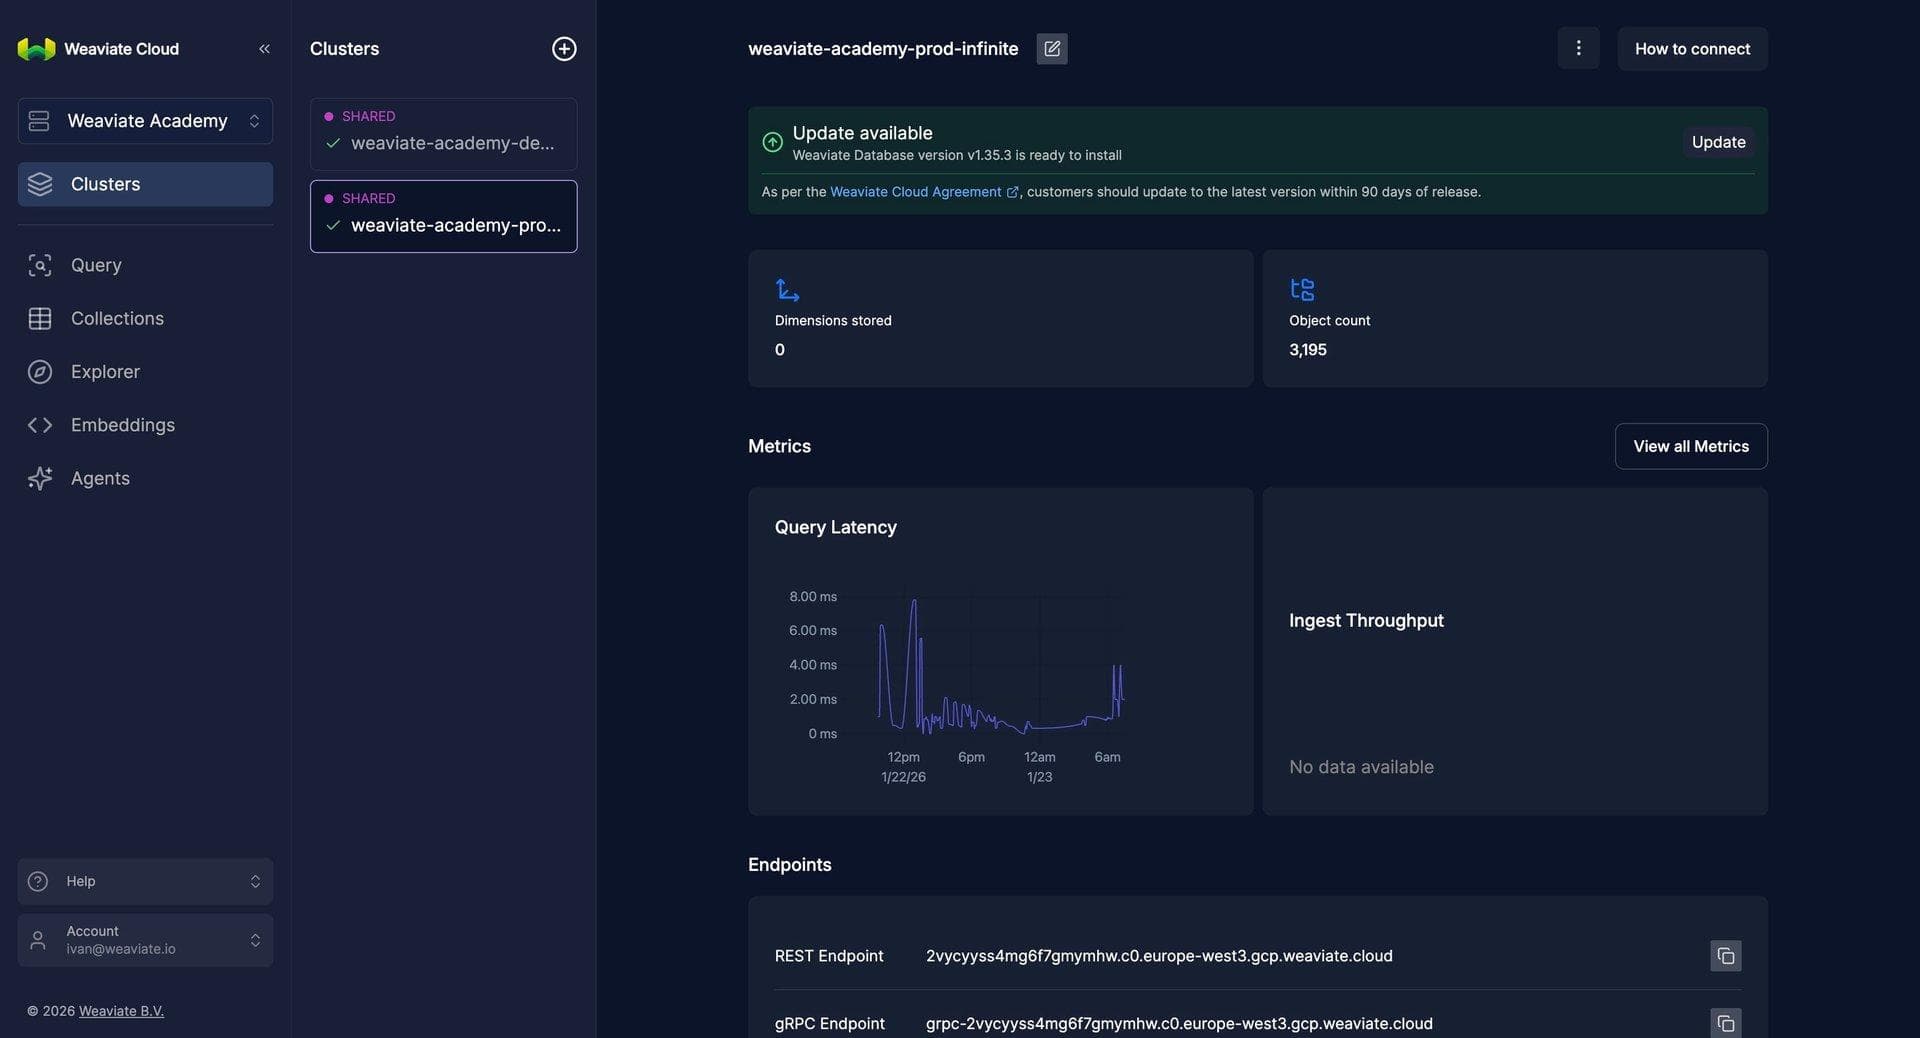Click the Endpoints section heading
Viewport: 1920px width, 1038px height.
(789, 865)
